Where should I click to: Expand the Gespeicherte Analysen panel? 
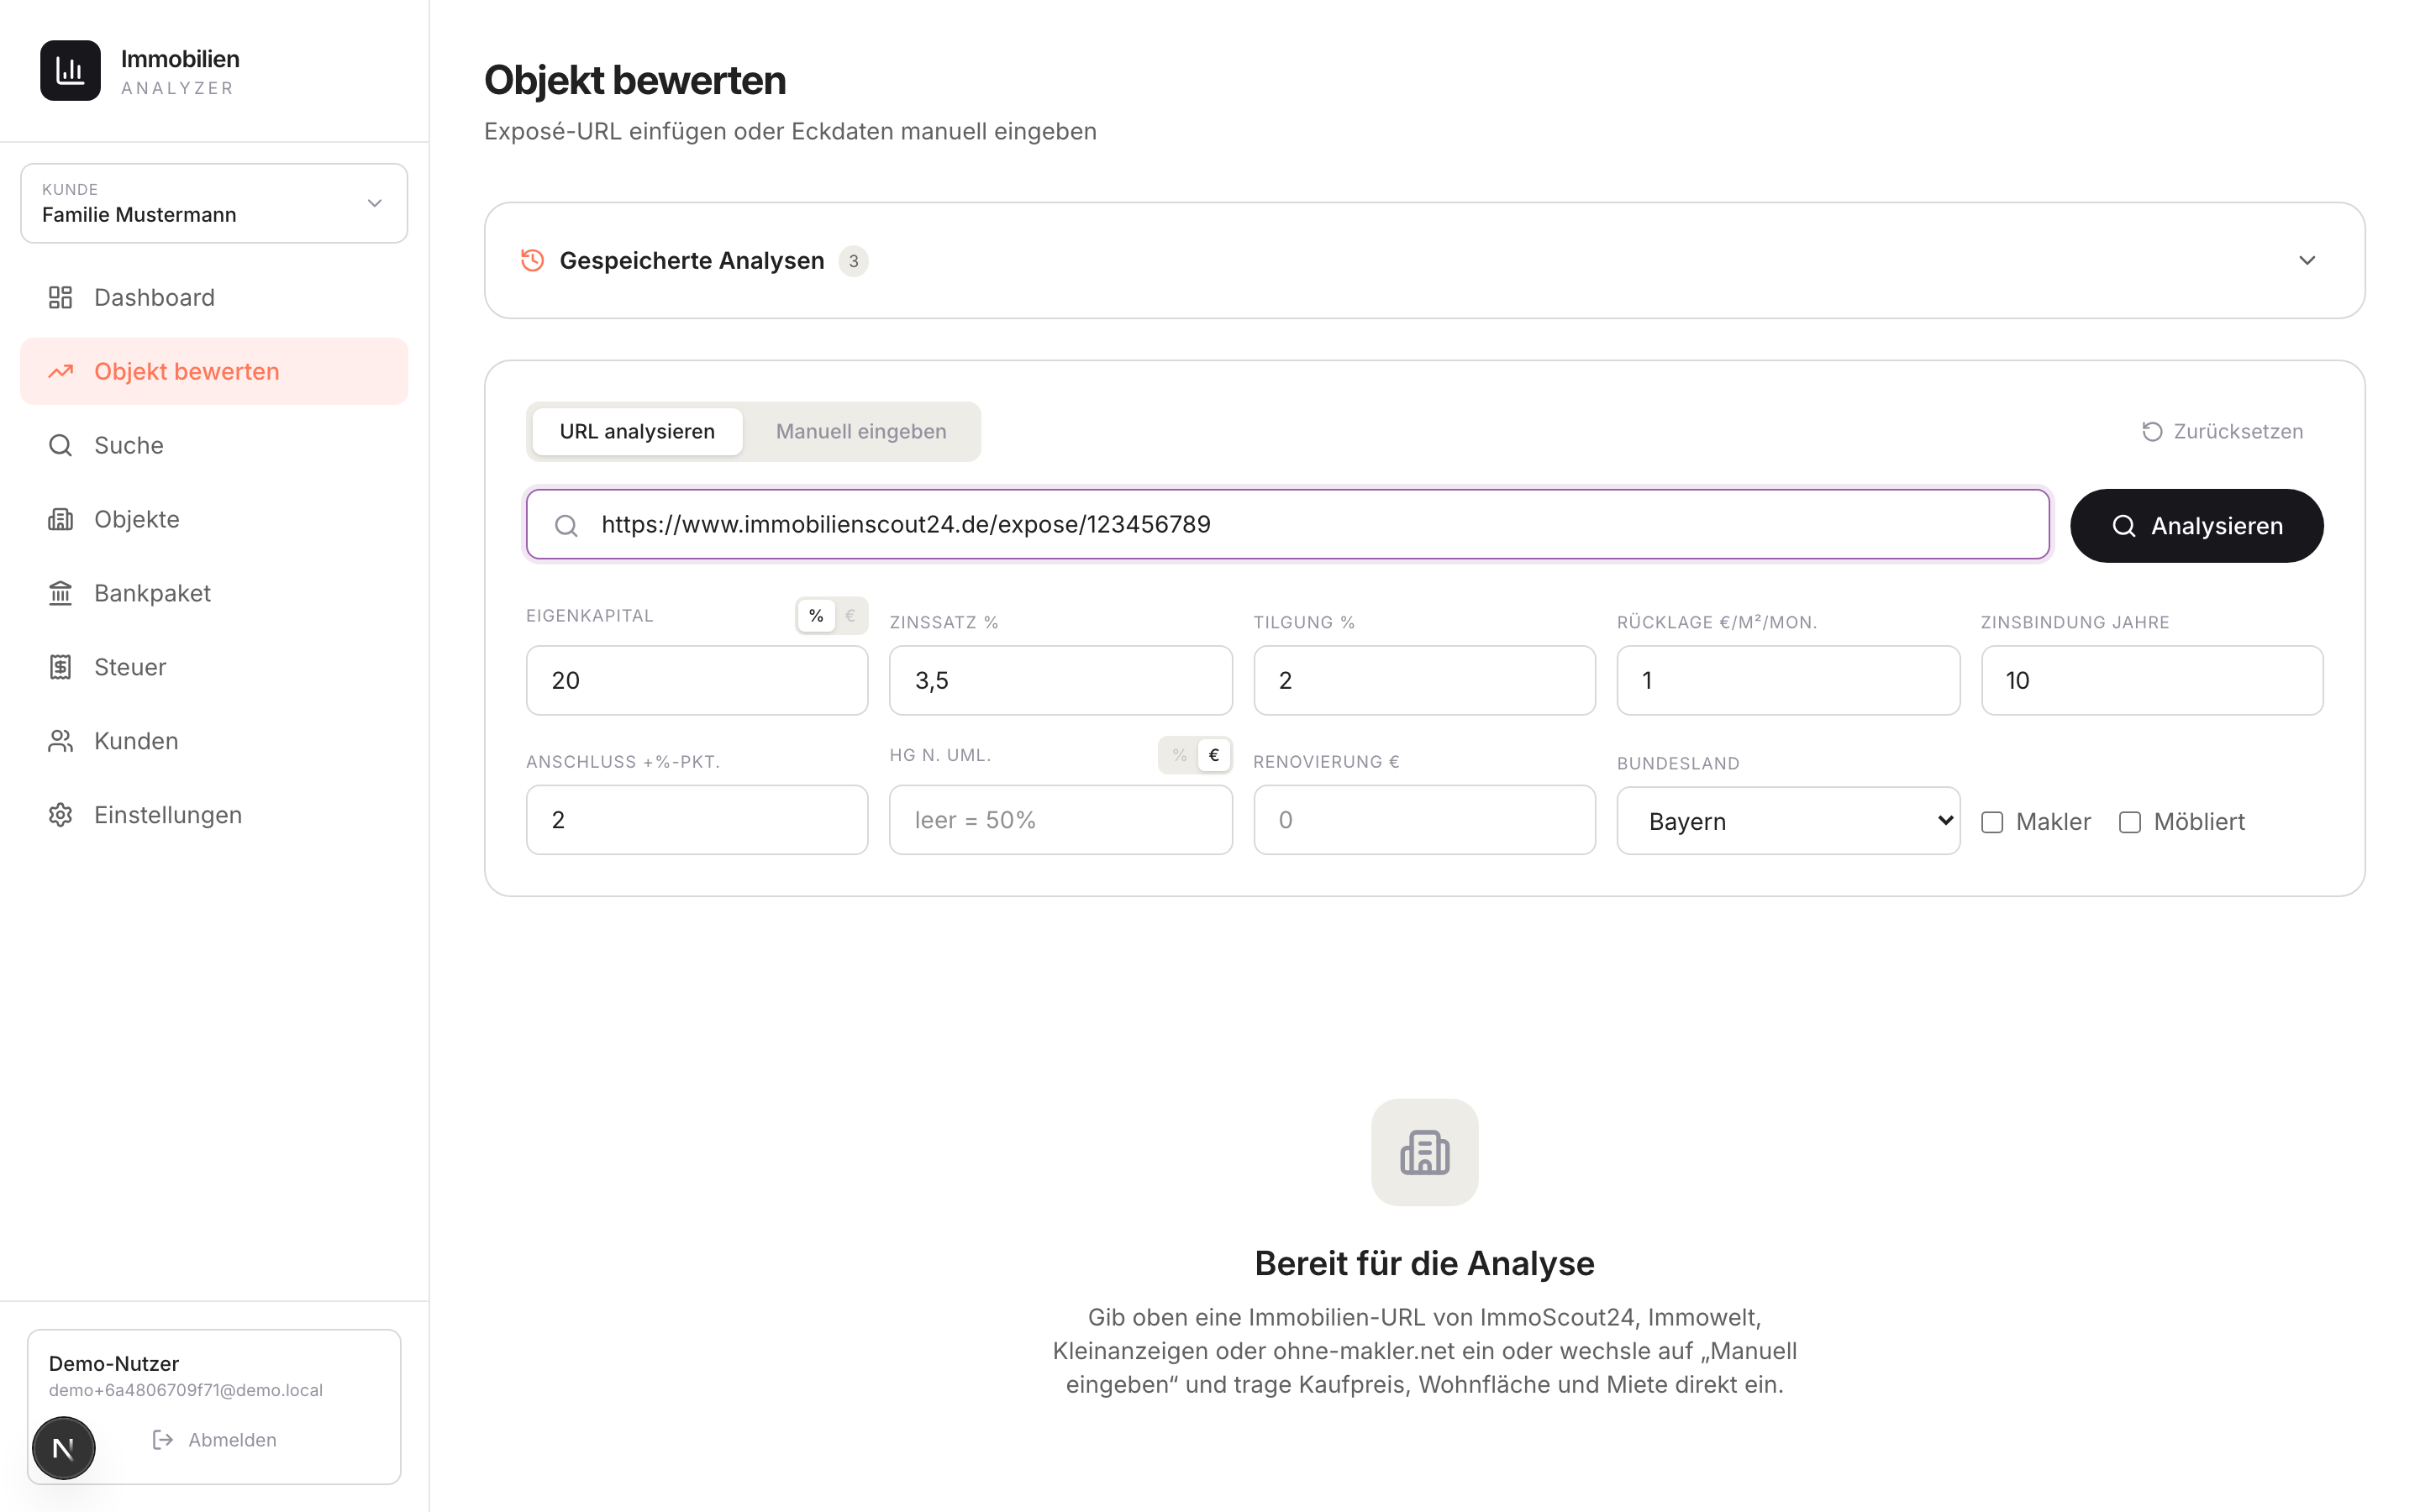click(x=1424, y=260)
